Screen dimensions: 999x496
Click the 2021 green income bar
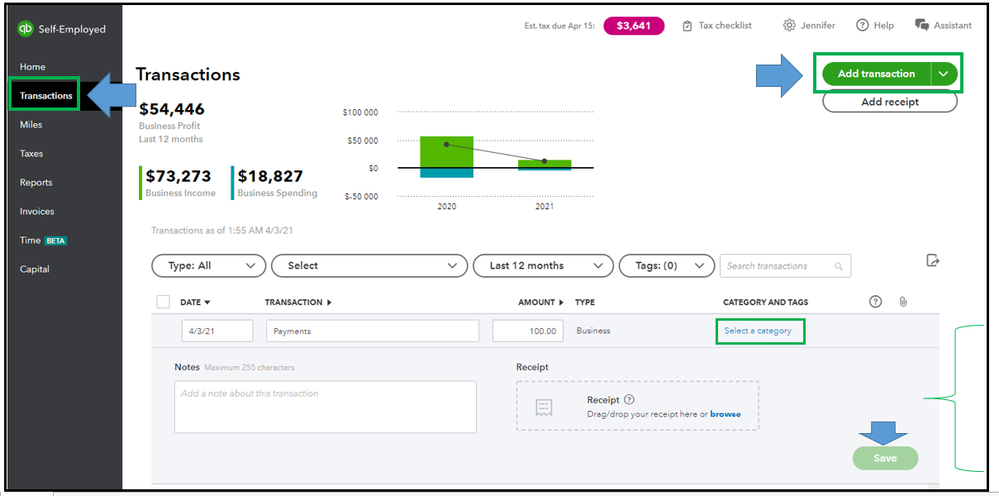[x=545, y=164]
